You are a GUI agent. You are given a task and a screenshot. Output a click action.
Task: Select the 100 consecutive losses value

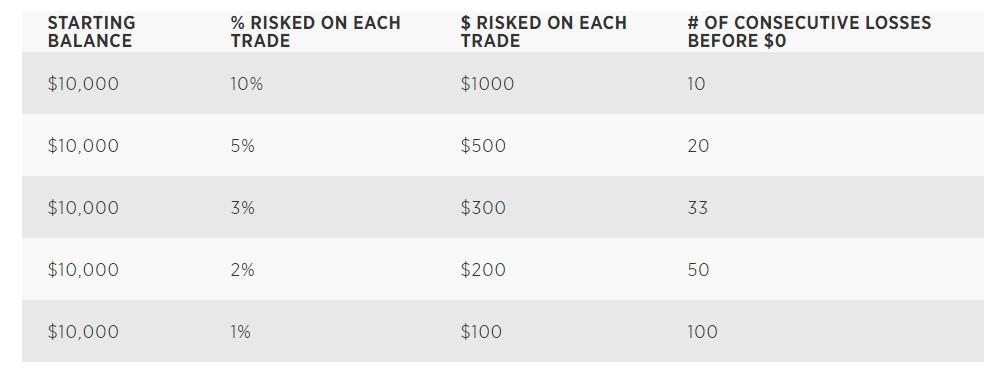coord(702,332)
